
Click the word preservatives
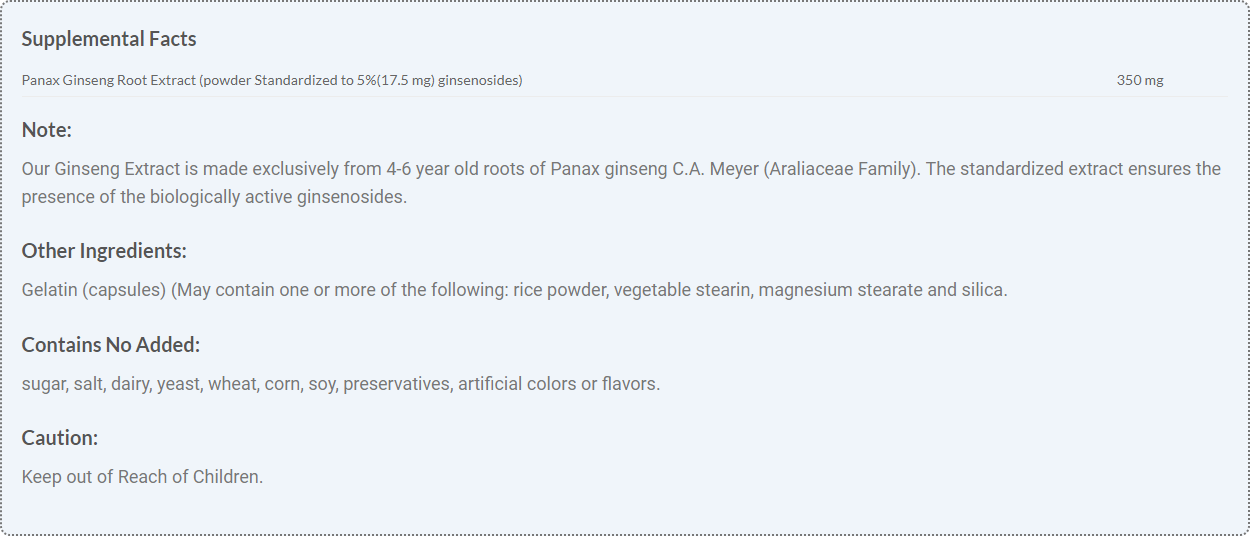coord(396,384)
